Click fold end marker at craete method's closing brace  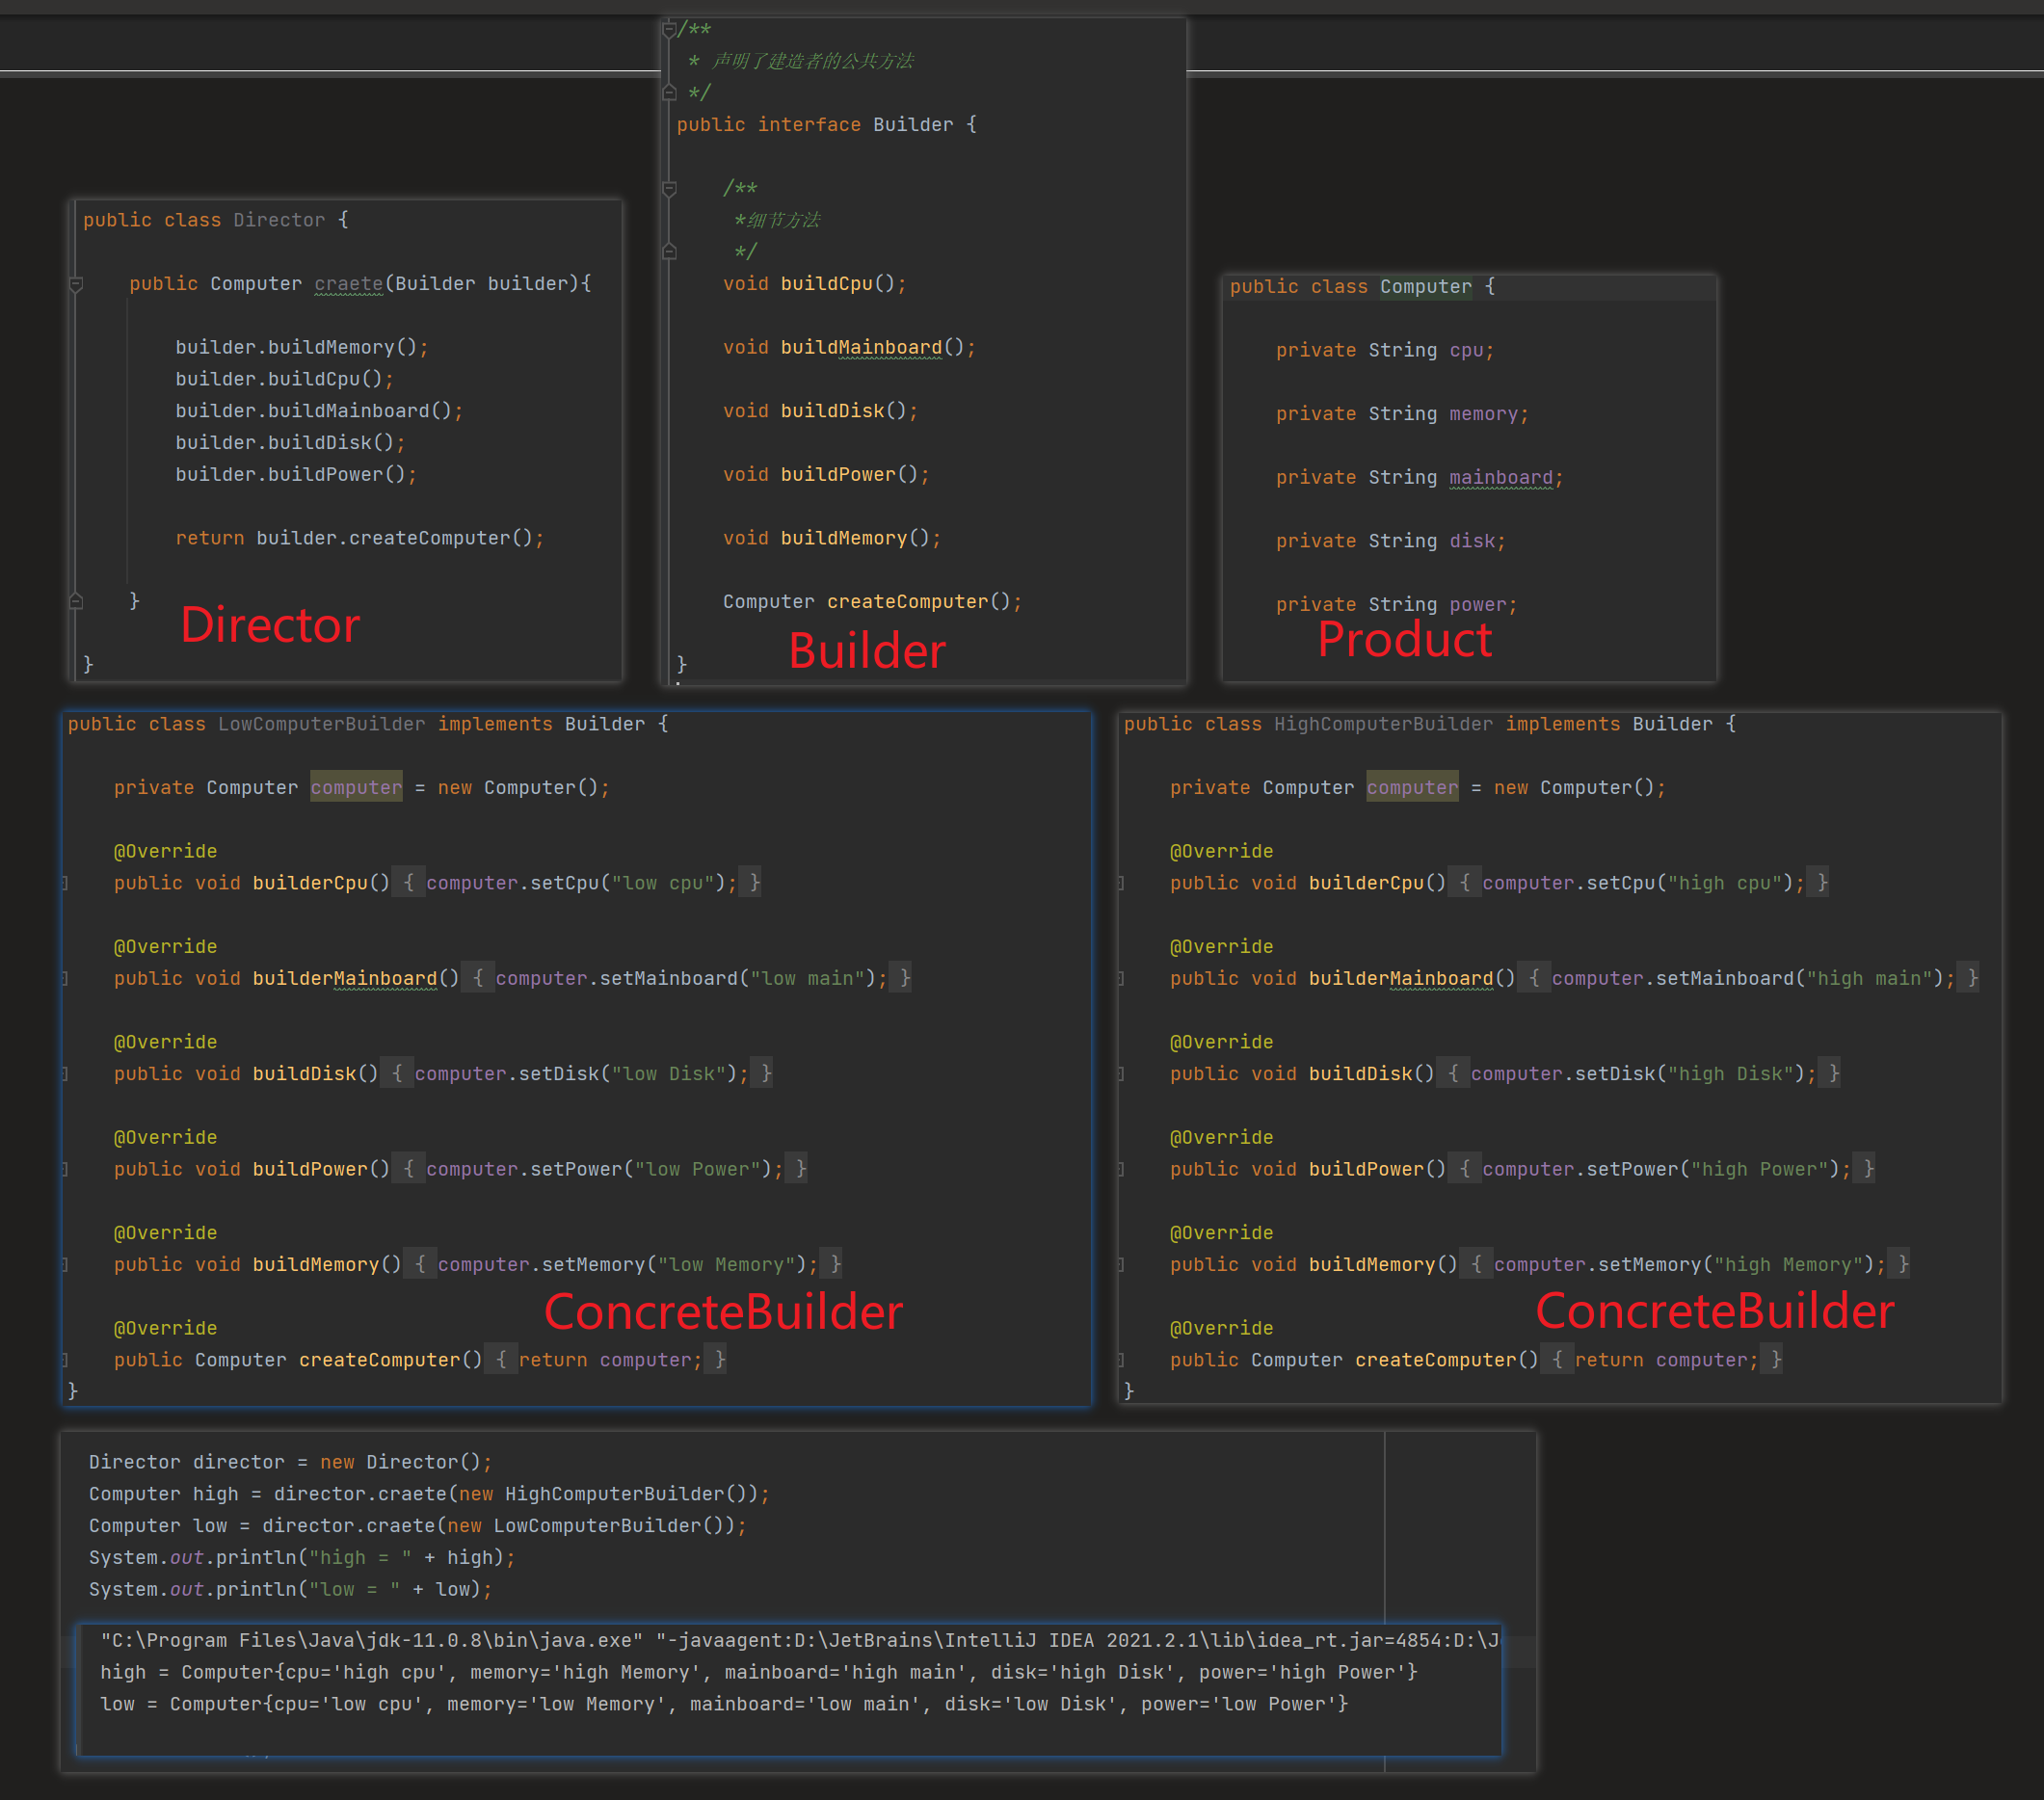76,601
